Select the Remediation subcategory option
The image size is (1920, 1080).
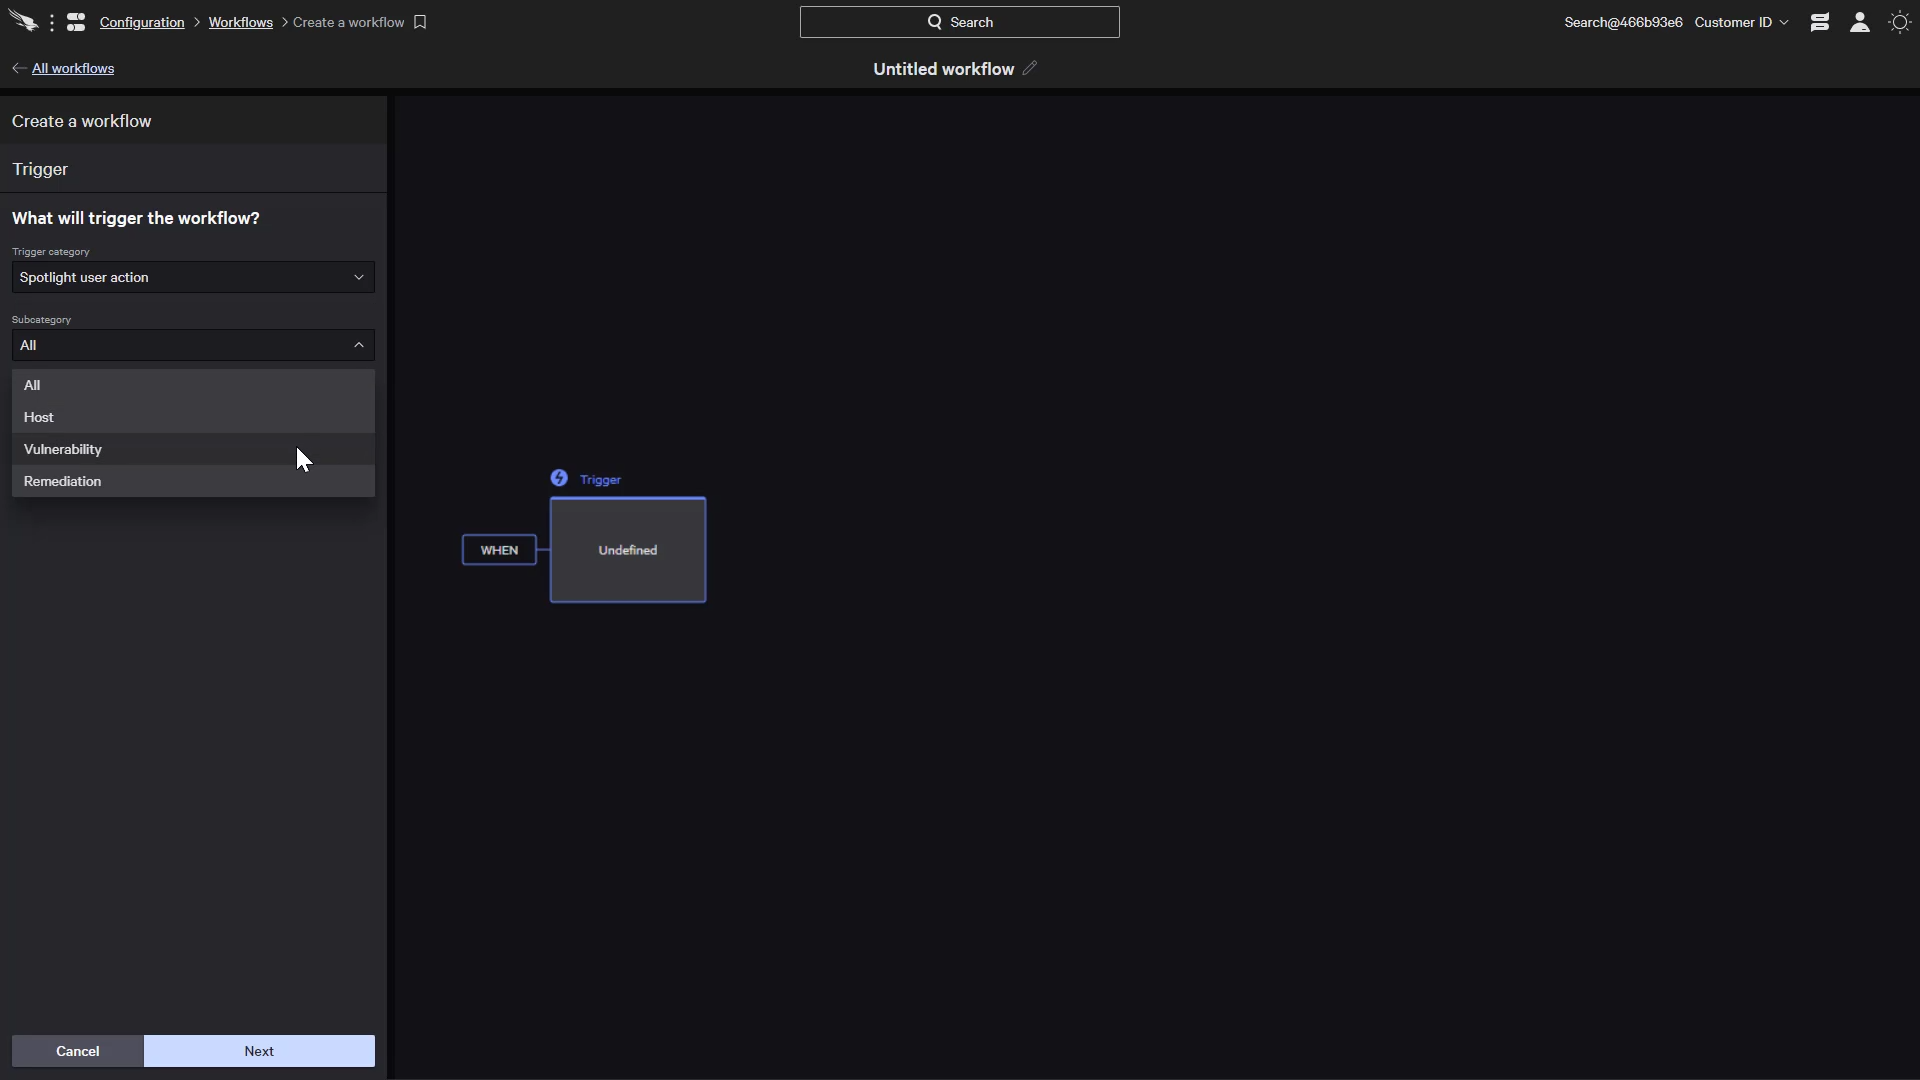tap(61, 480)
